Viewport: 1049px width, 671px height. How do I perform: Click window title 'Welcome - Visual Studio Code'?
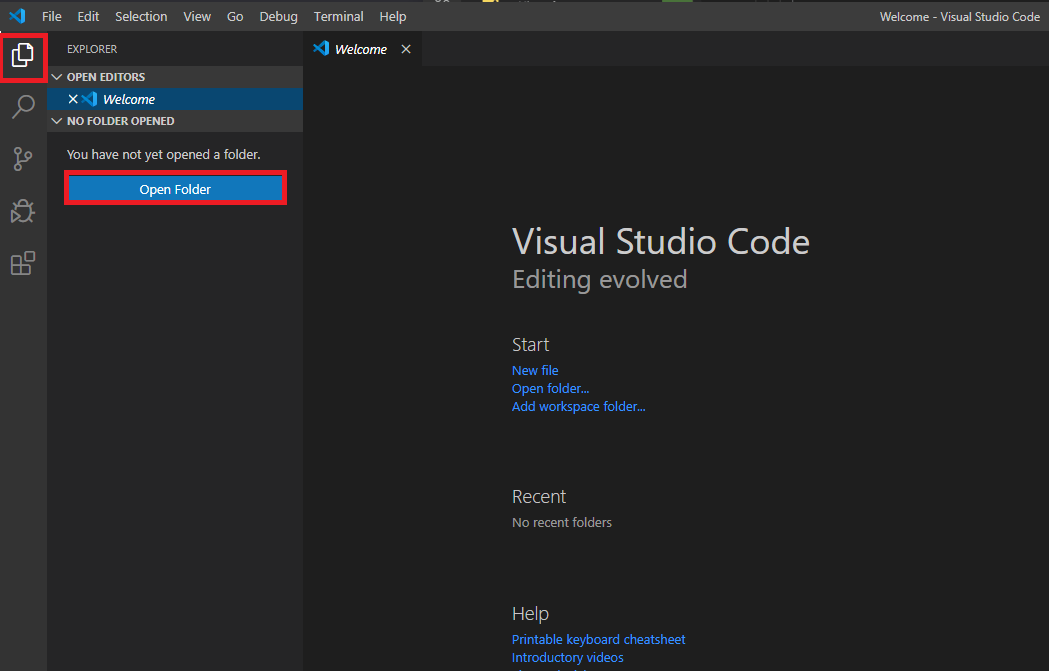coord(959,17)
